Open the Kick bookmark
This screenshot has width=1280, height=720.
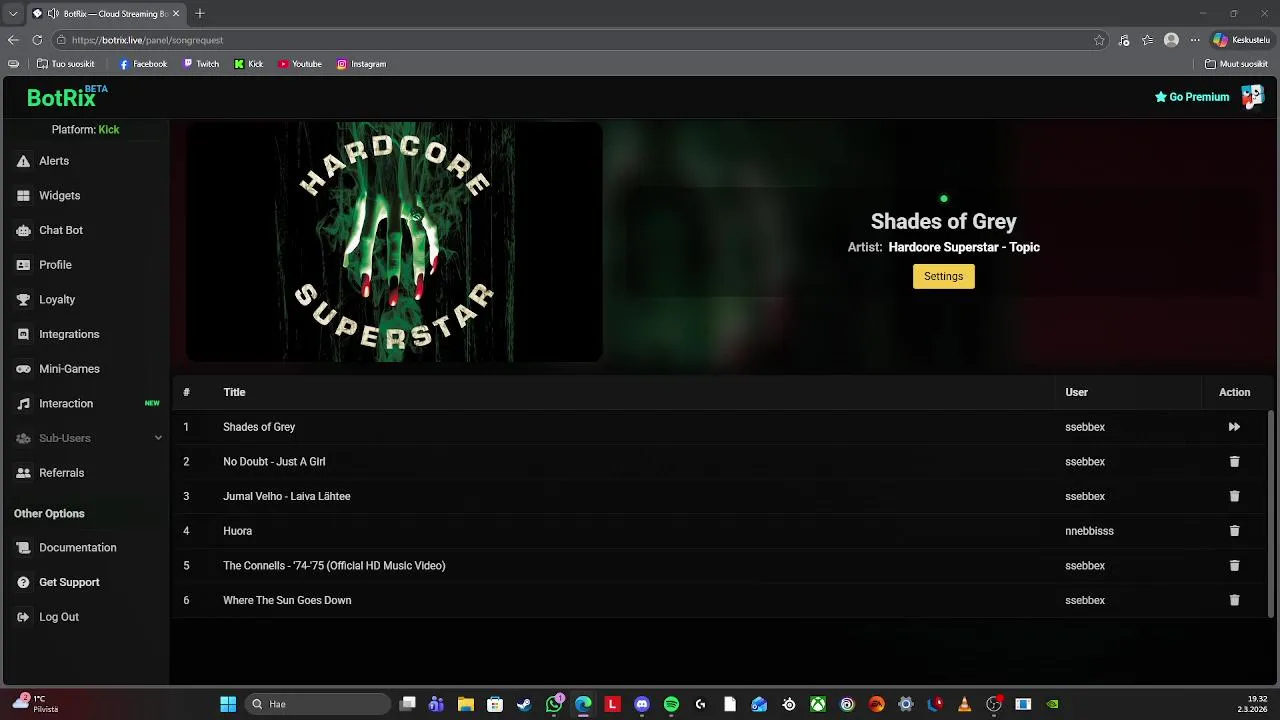click(x=249, y=64)
